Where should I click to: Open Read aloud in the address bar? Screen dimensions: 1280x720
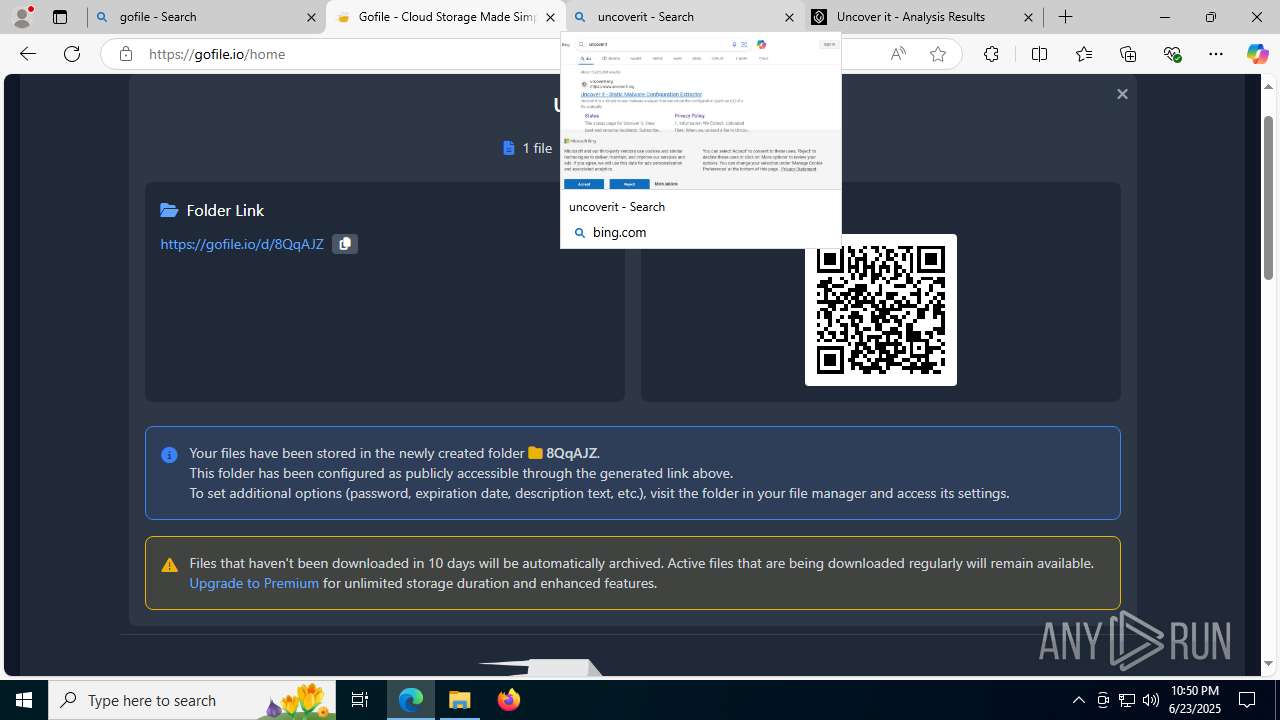pyautogui.click(x=898, y=54)
